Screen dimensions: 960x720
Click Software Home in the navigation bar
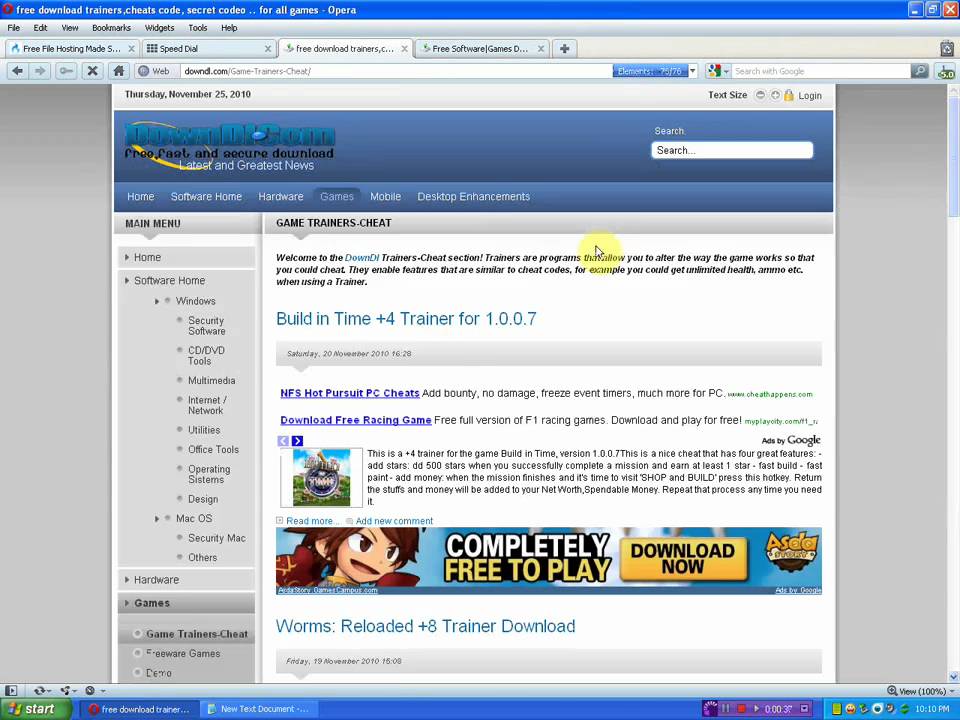206,197
